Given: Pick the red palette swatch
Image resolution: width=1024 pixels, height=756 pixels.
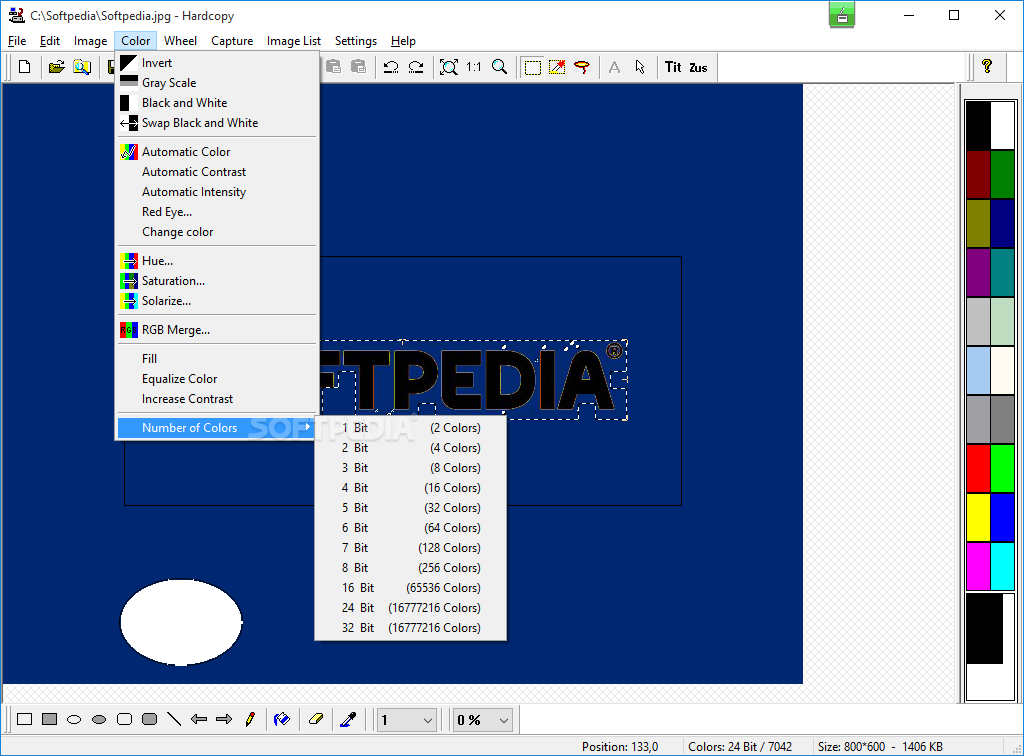Looking at the screenshot, I should click(978, 468).
